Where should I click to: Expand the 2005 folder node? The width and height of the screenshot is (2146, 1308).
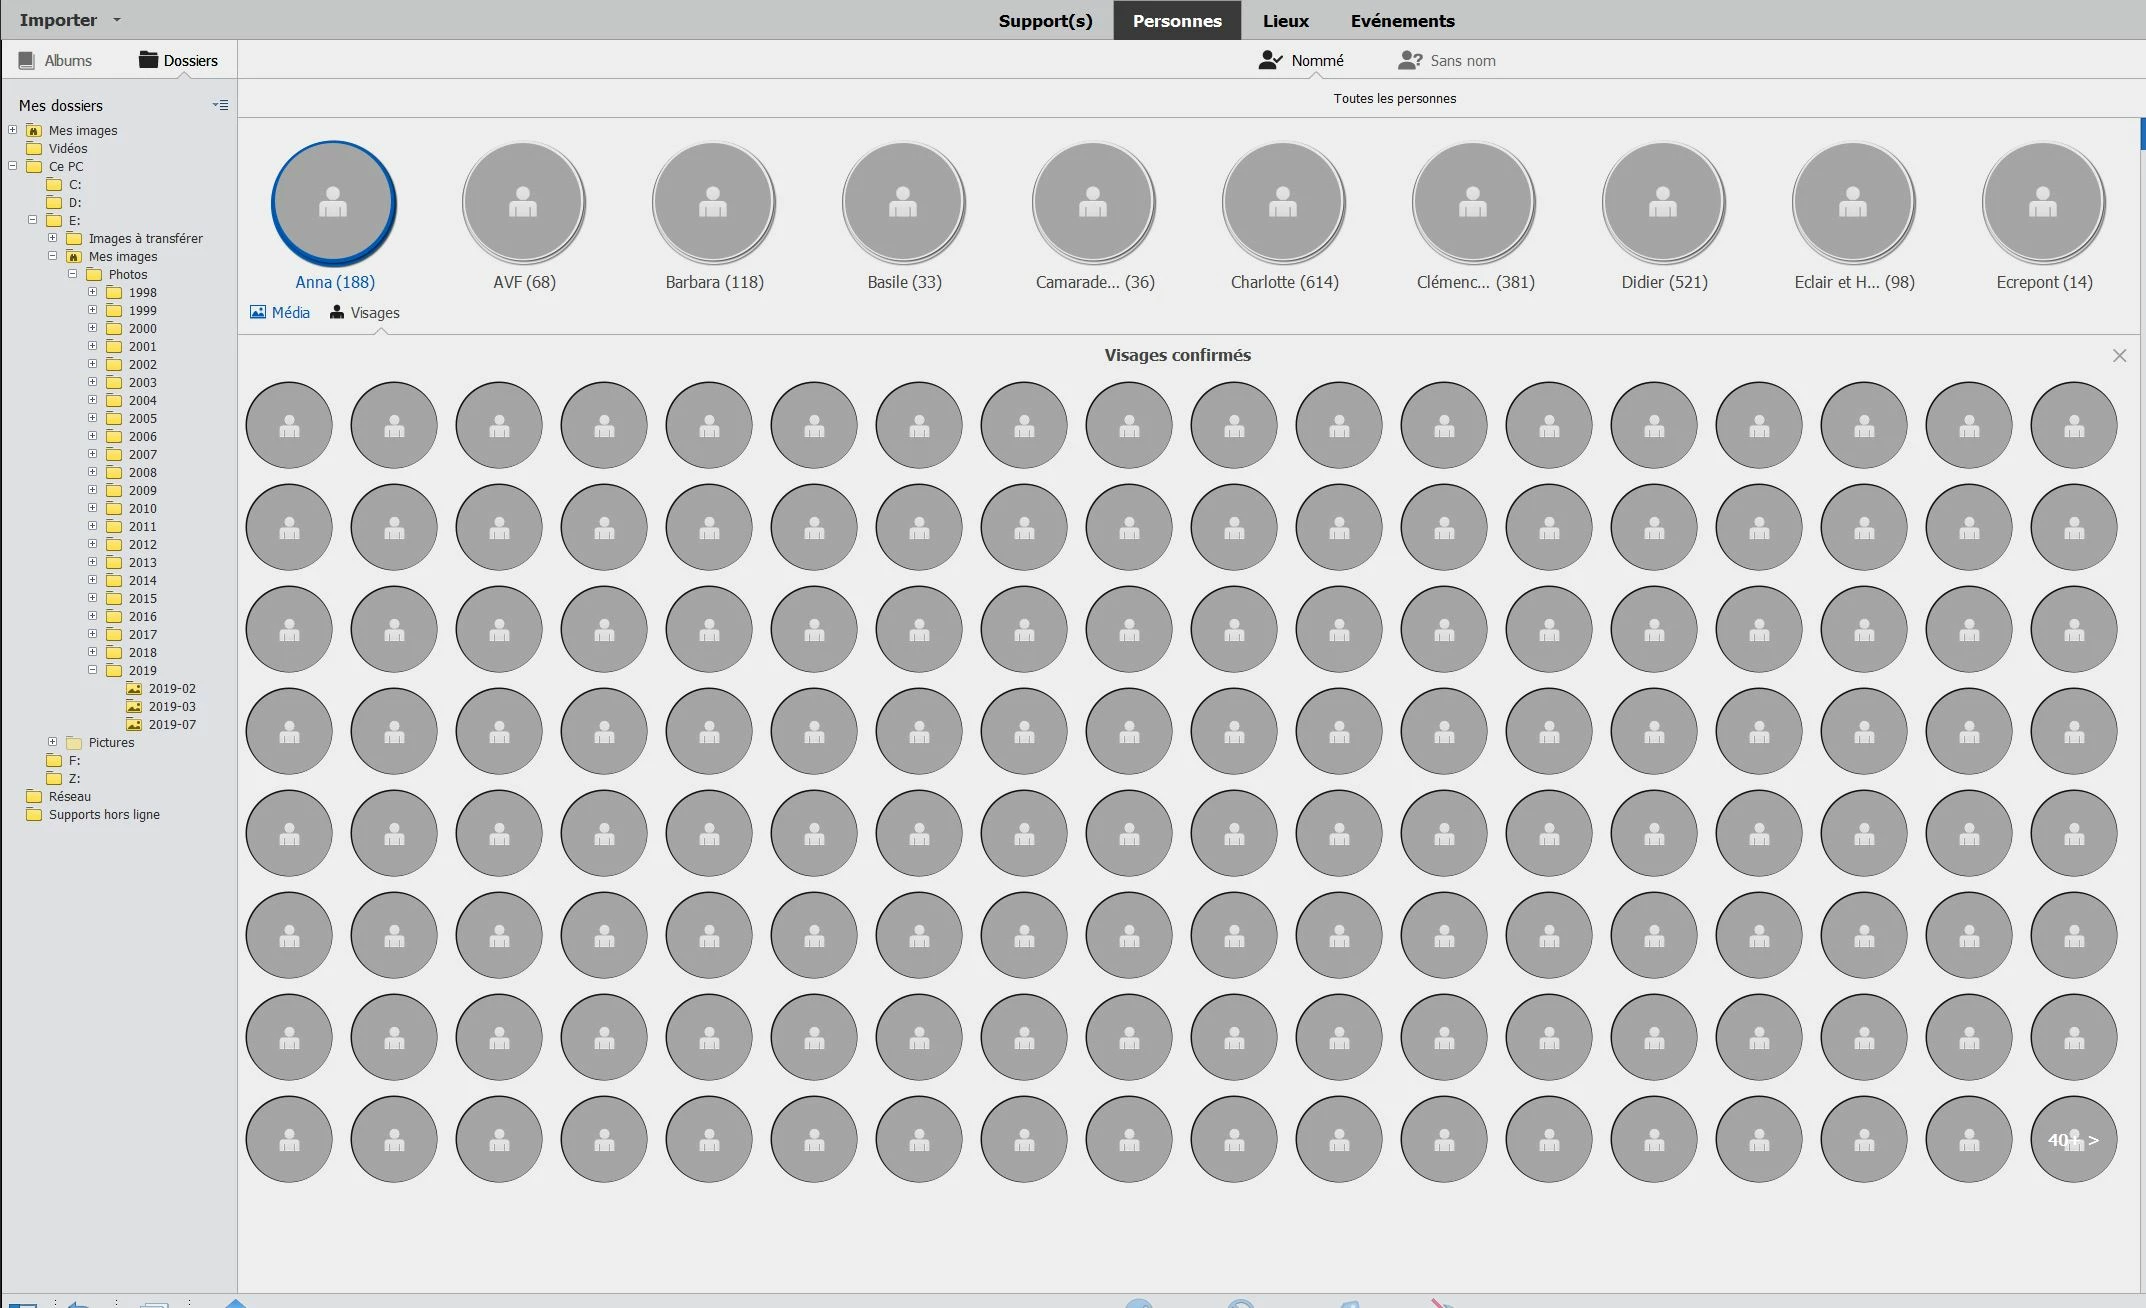tap(92, 418)
